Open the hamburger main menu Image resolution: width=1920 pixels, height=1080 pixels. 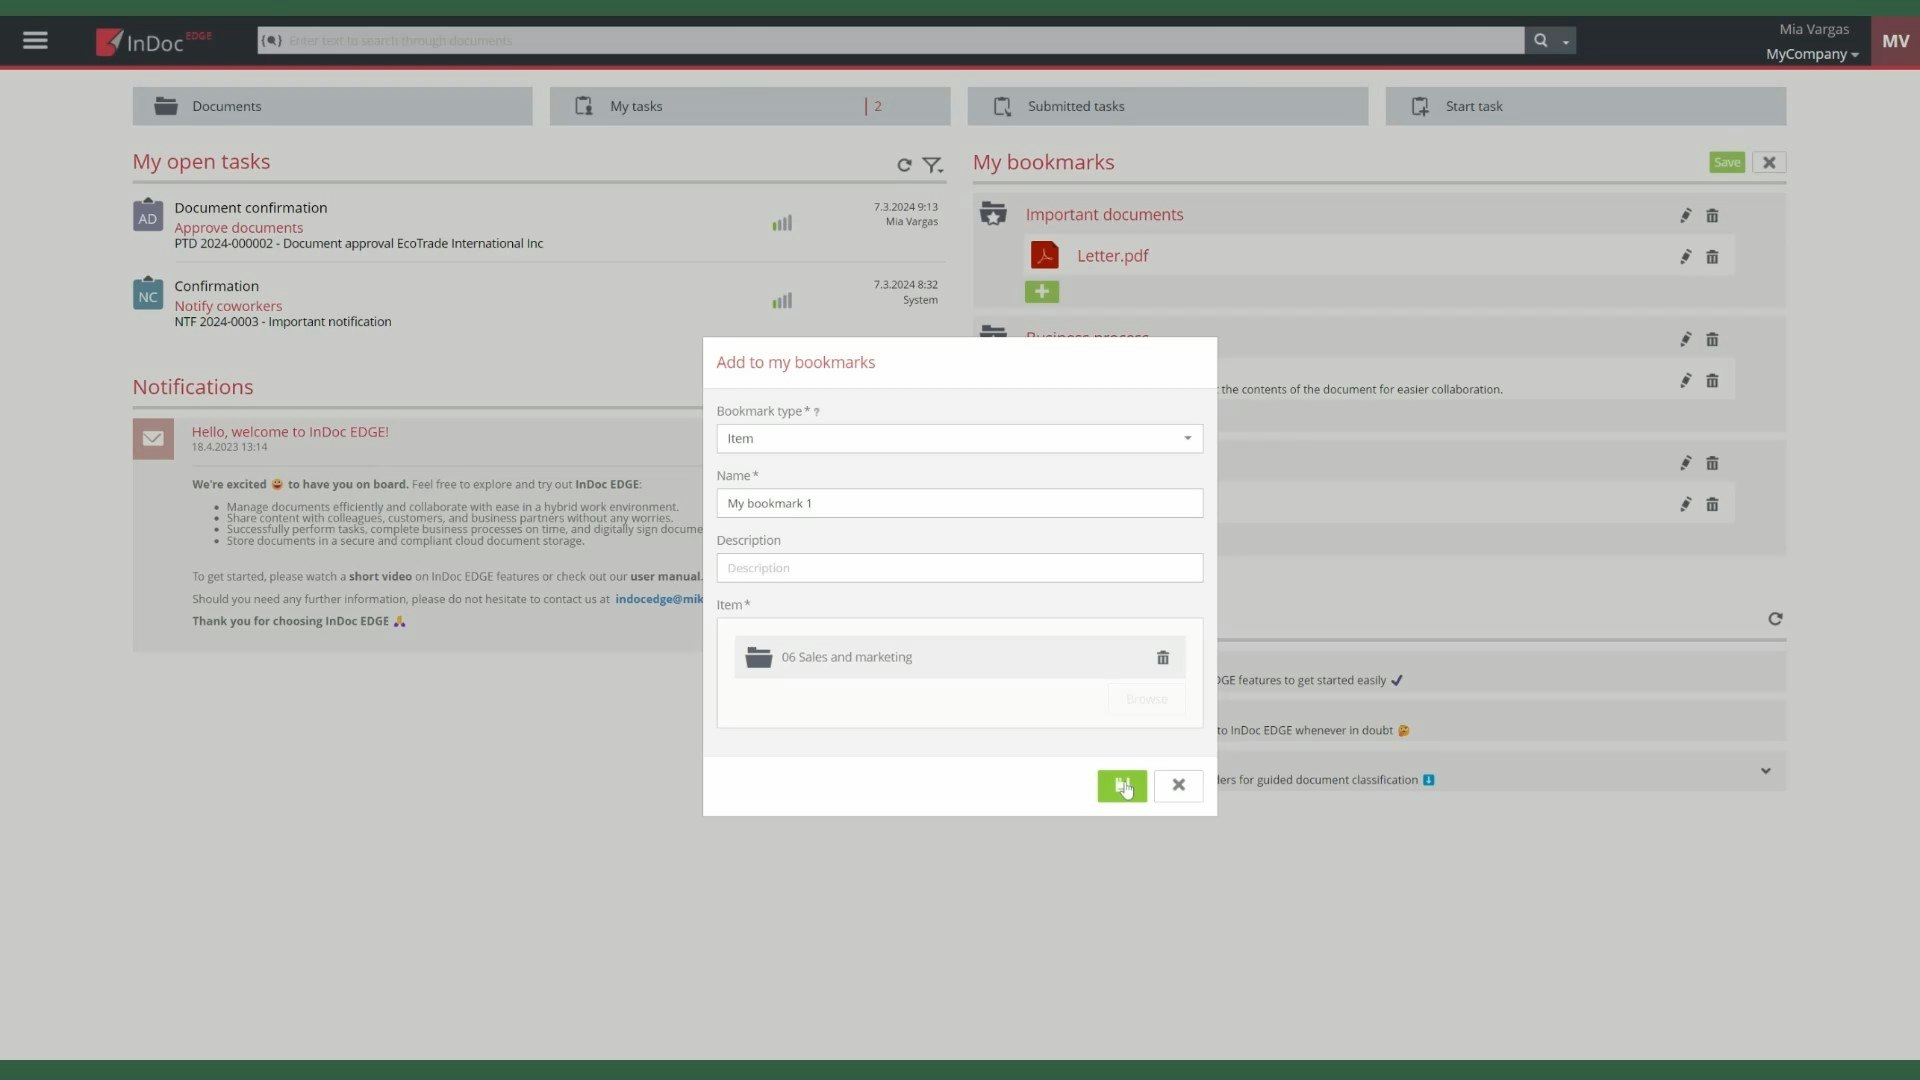35,41
